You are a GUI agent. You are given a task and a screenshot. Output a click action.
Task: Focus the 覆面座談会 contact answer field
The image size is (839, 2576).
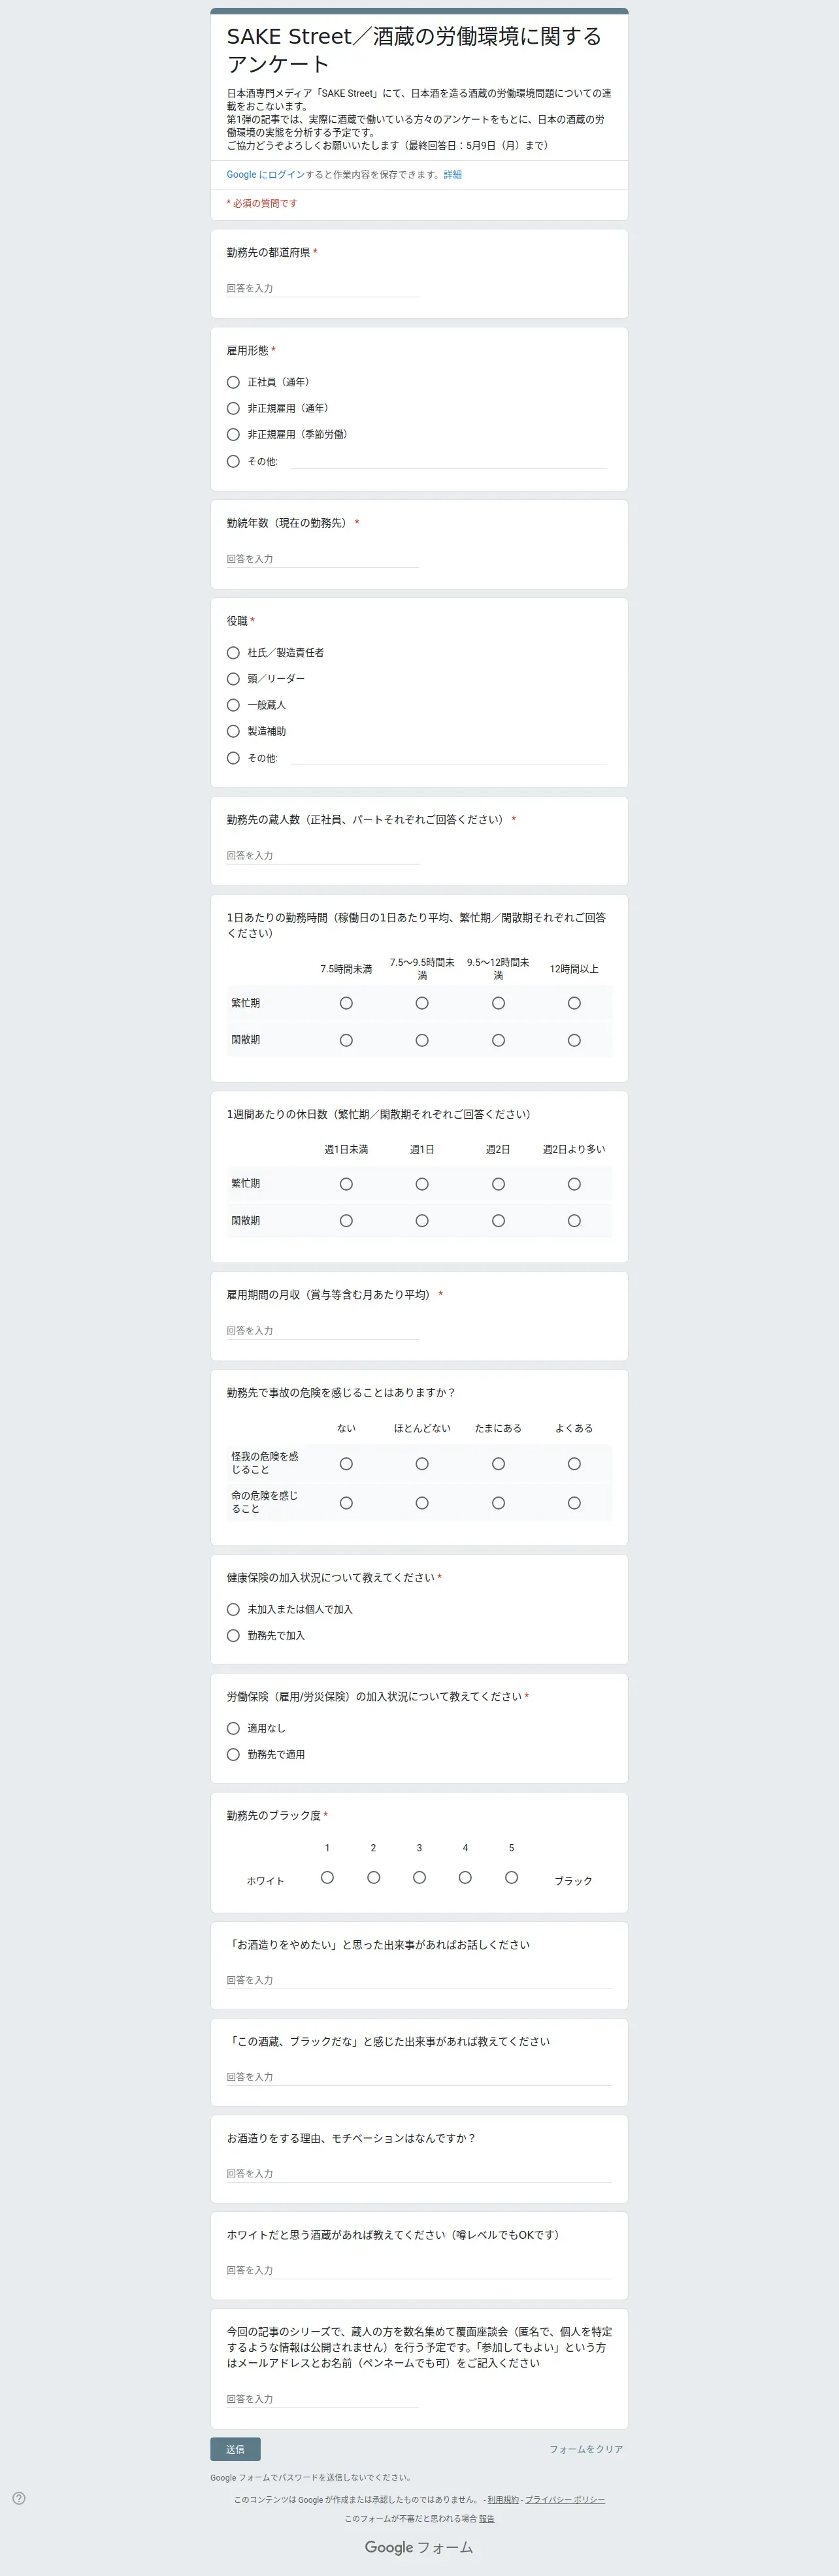(x=322, y=2398)
